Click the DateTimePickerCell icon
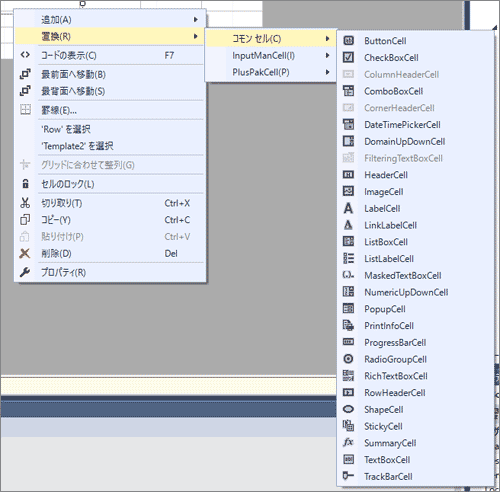This screenshot has width=500, height=492. 348,124
